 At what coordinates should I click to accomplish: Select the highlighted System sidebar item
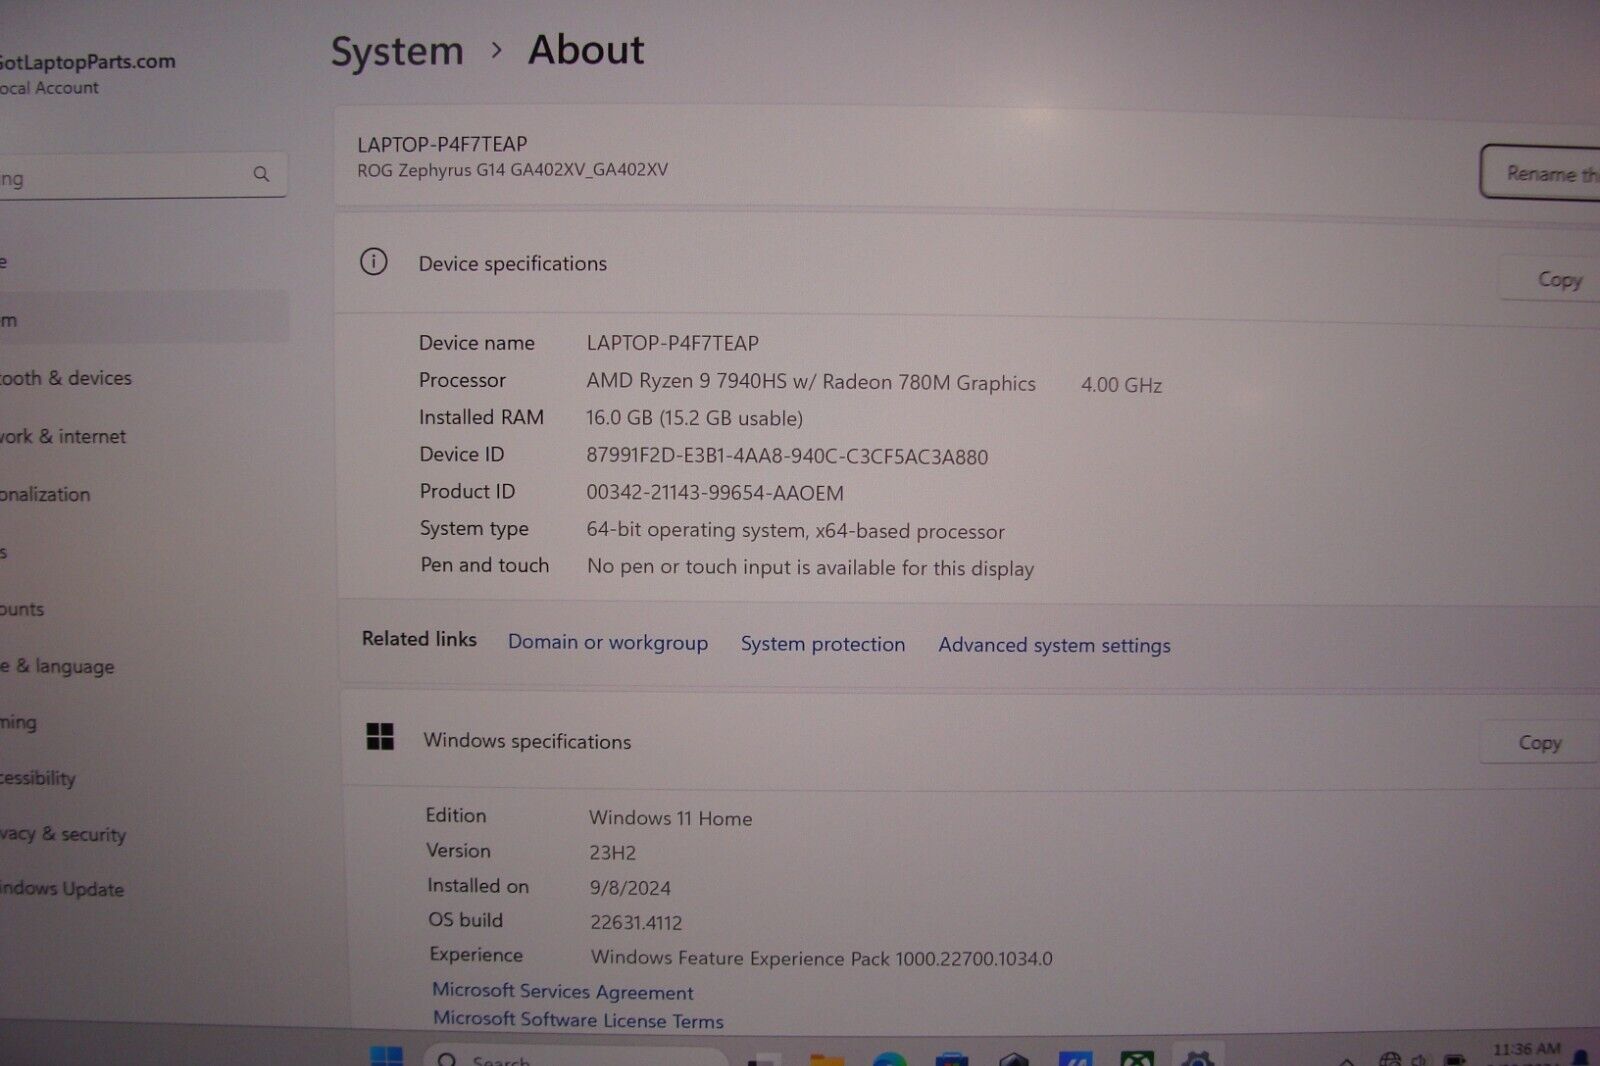[143, 318]
